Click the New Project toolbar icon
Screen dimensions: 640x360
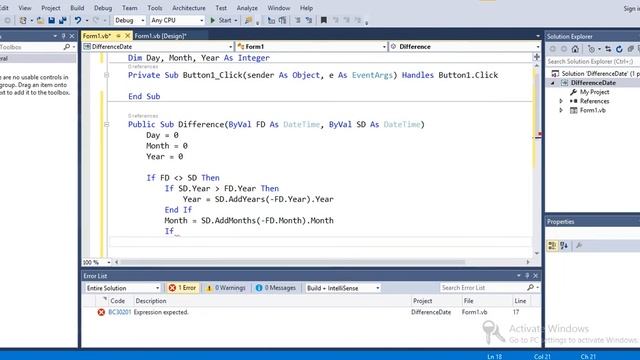tap(23, 20)
